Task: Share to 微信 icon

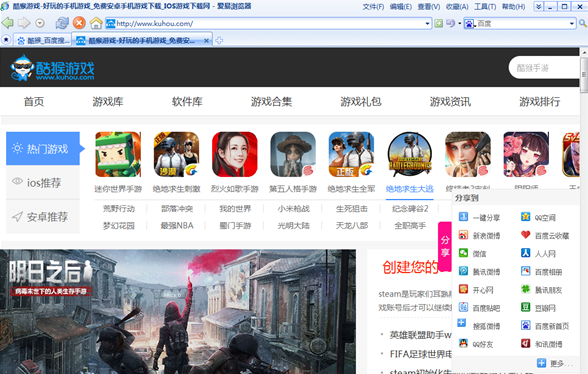Action: (x=464, y=253)
